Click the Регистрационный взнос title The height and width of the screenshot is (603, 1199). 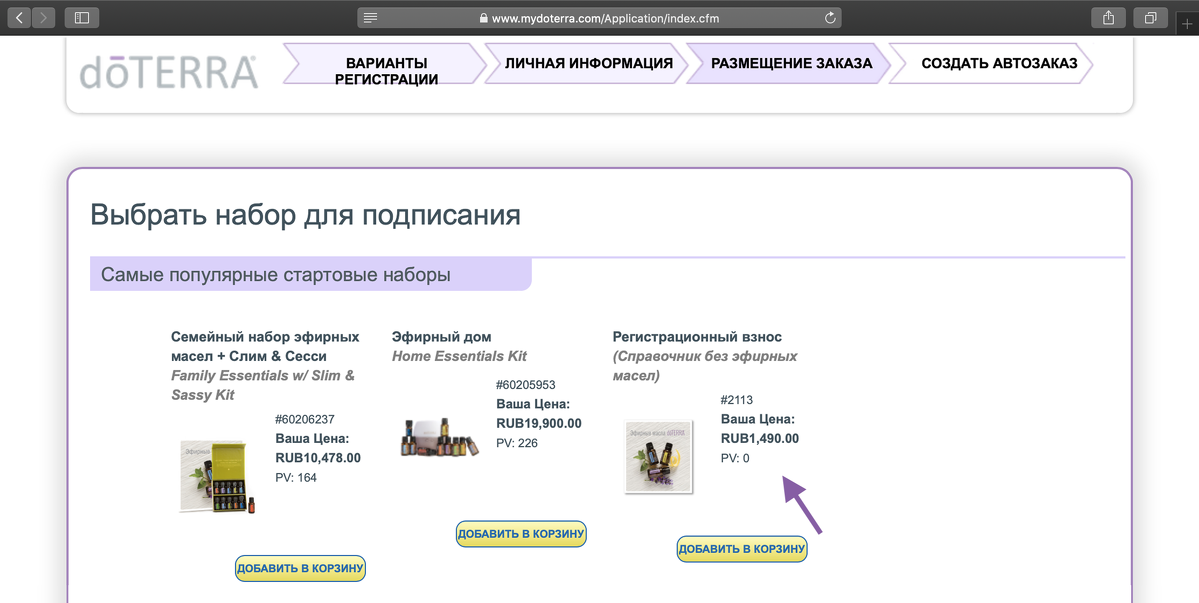[x=697, y=337]
